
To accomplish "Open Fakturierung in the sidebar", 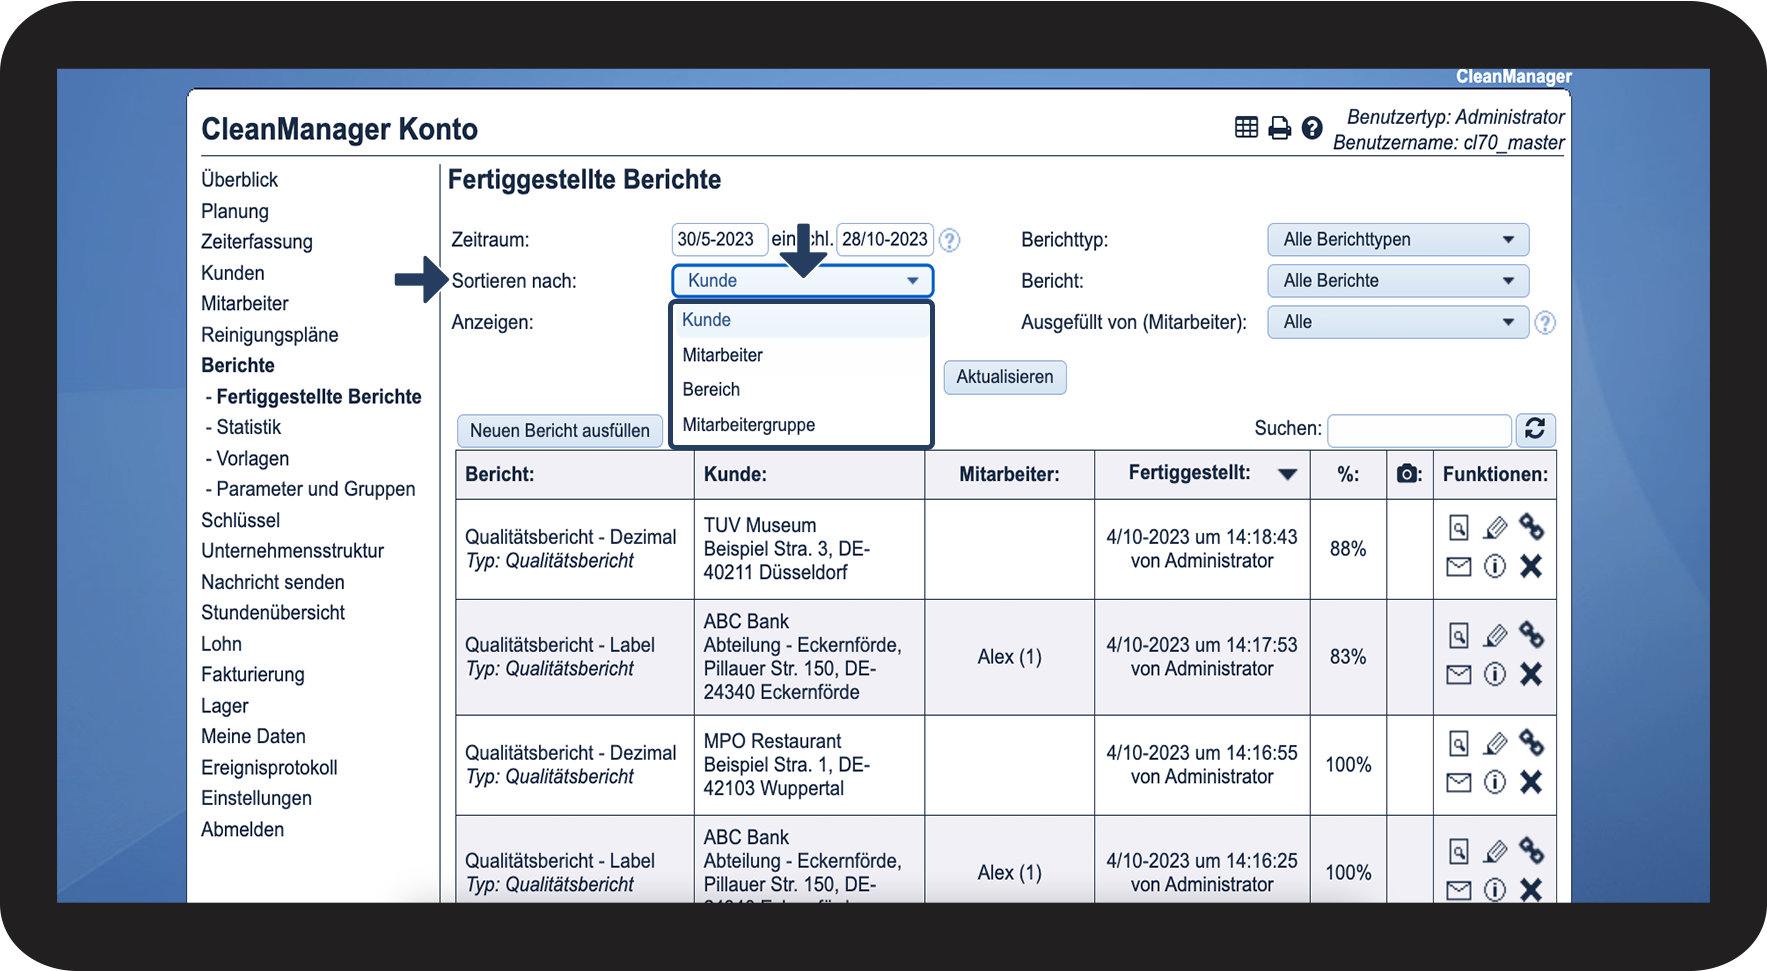I will tap(253, 675).
